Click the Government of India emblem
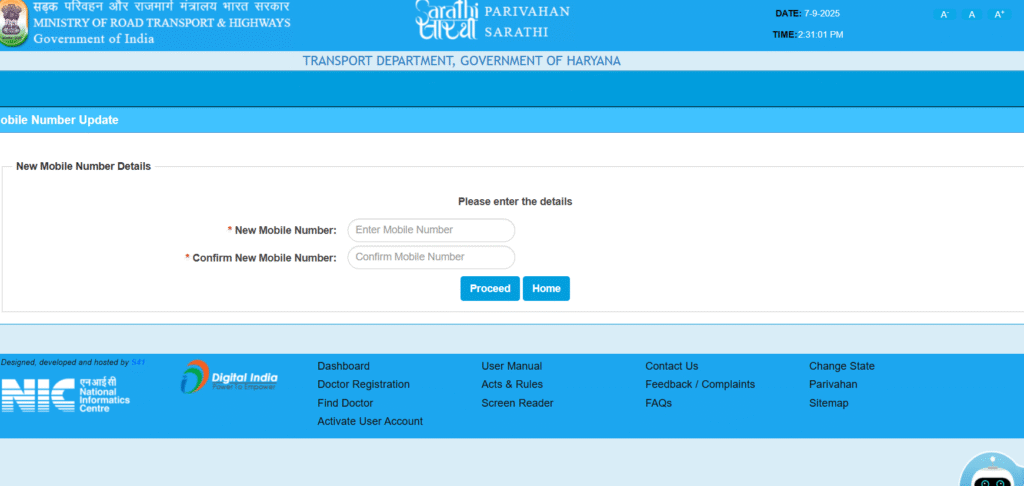The width and height of the screenshot is (1024, 486). point(13,24)
